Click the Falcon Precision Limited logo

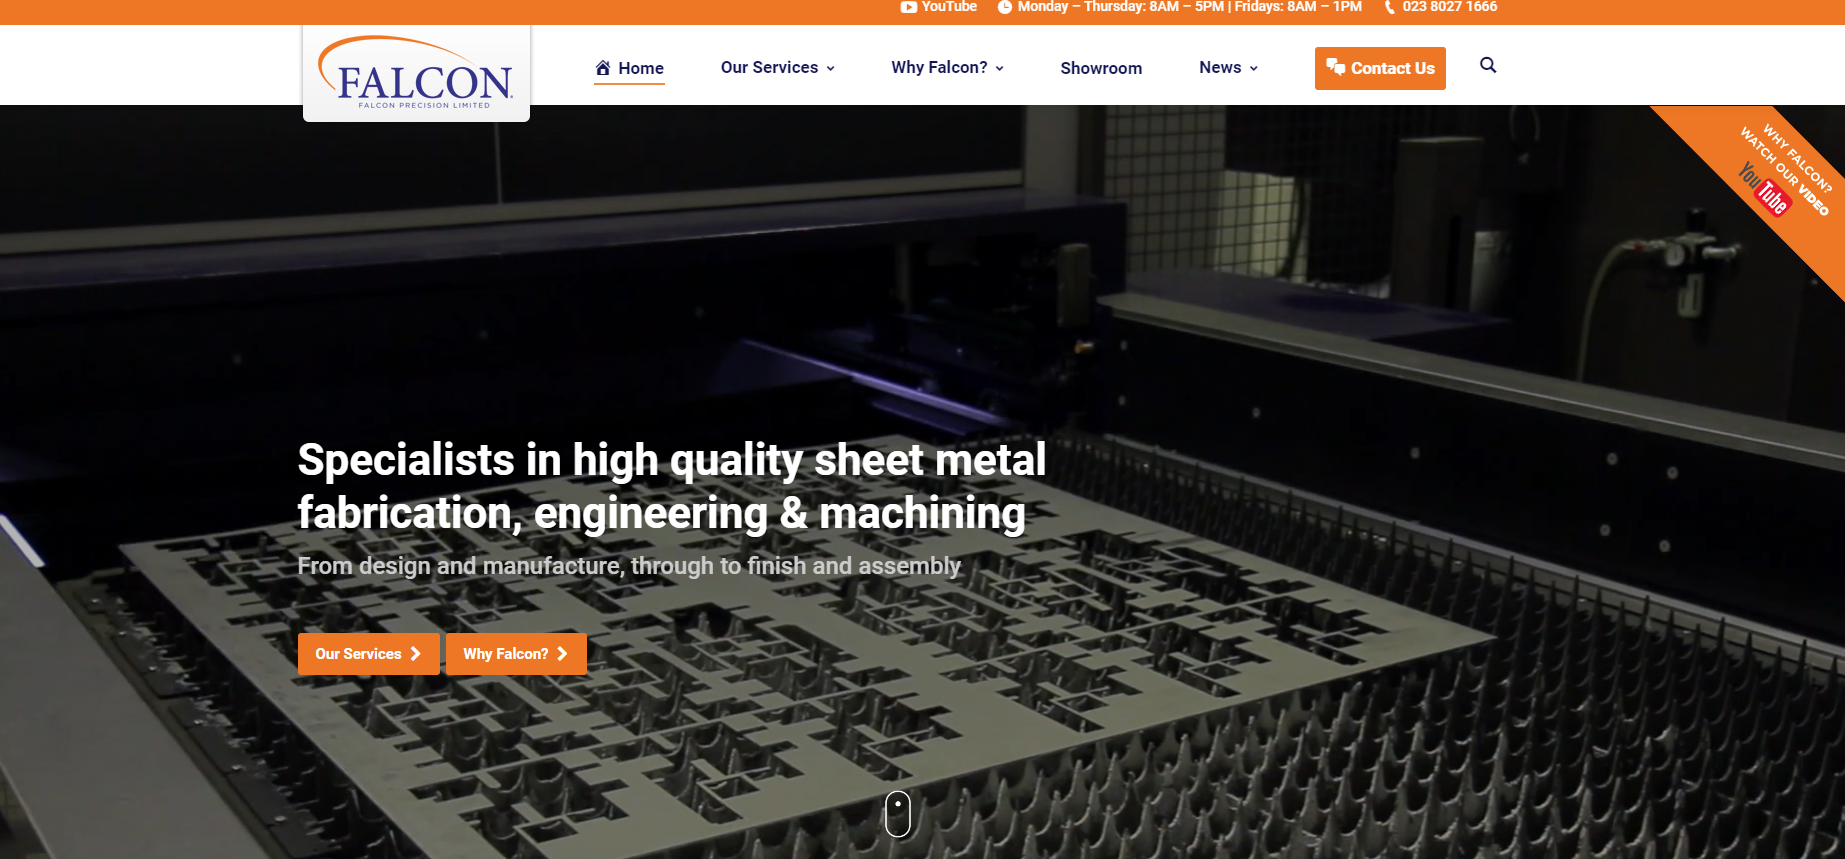click(416, 73)
